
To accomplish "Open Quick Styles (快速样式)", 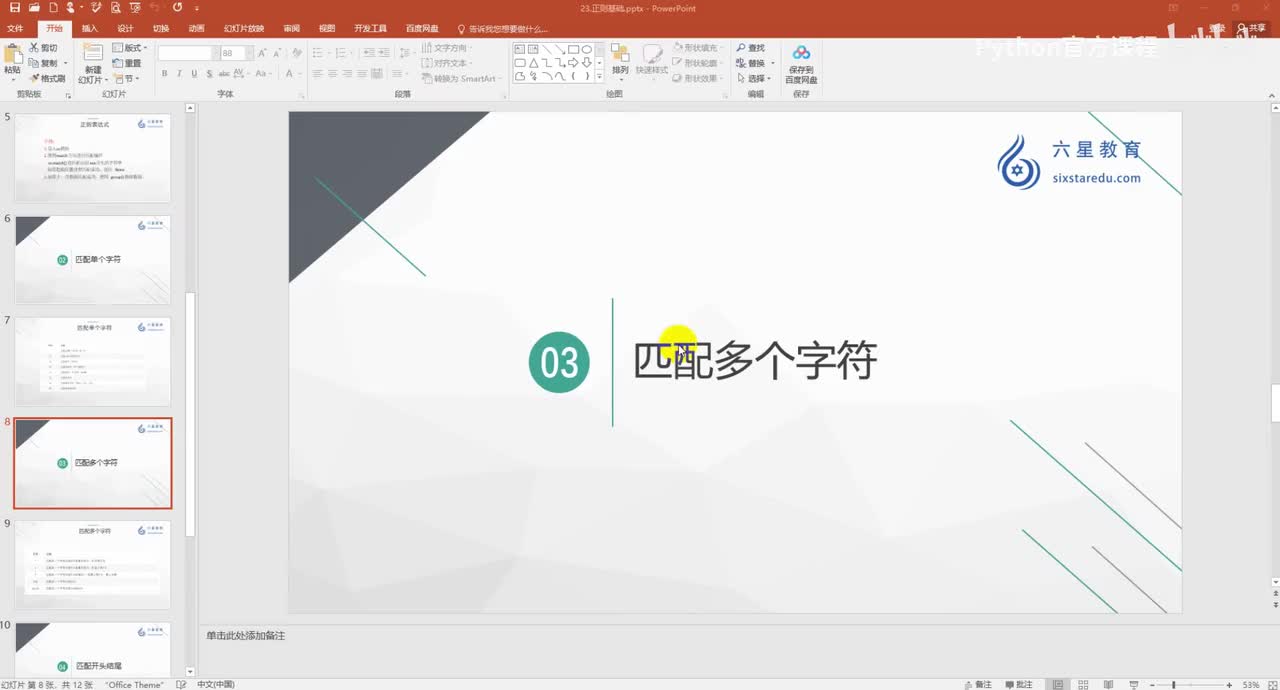I will [x=652, y=62].
